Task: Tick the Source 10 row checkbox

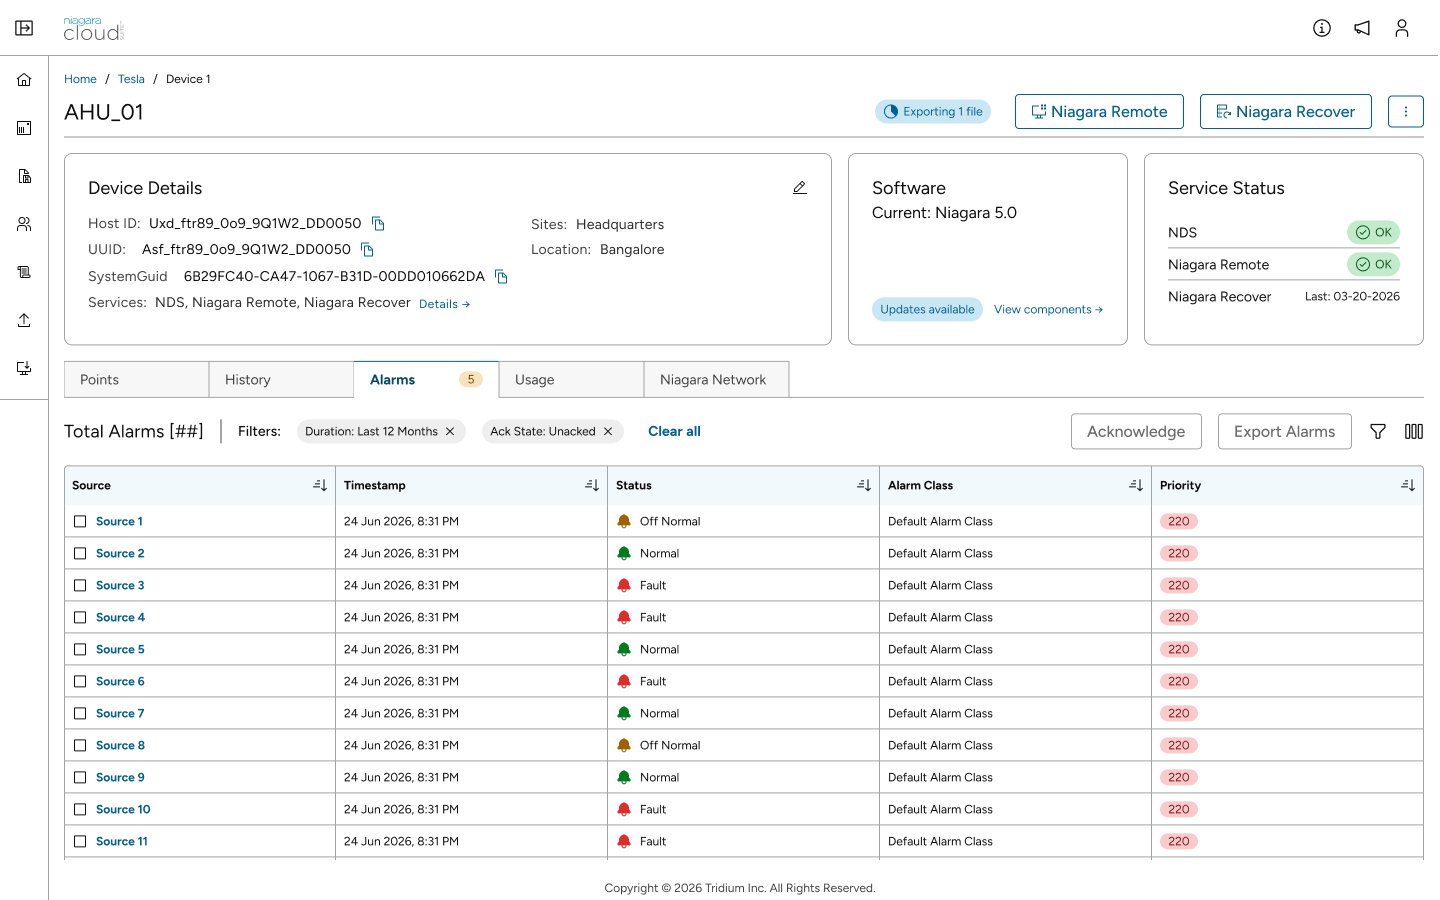Action: 80,810
